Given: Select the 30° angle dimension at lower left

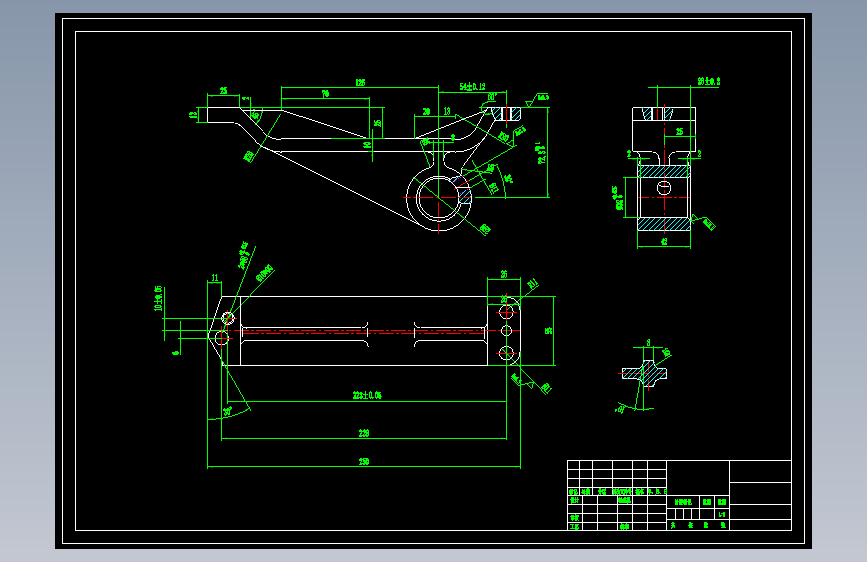Looking at the screenshot, I should 227,411.
